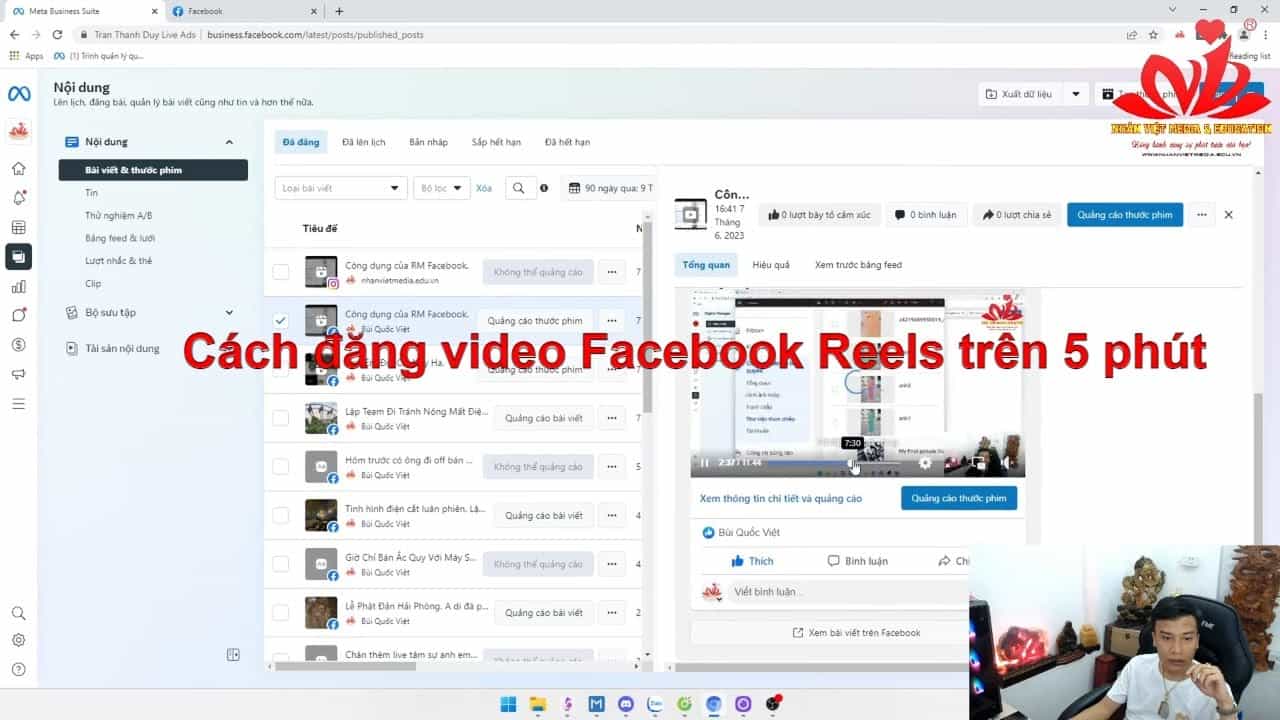1280x720 pixels.
Task: Open Loại bài viết dropdown
Action: [x=341, y=188]
